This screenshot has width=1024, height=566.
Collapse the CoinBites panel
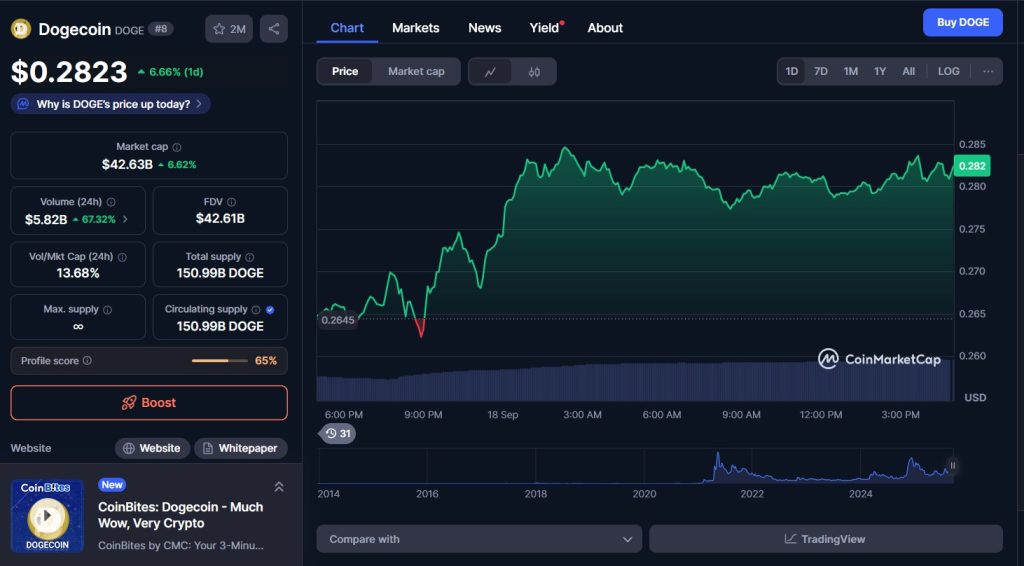[x=279, y=487]
